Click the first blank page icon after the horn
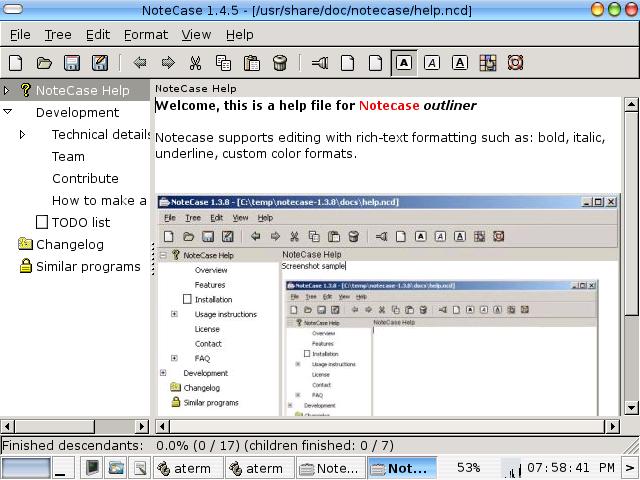The image size is (640, 480). (x=347, y=63)
